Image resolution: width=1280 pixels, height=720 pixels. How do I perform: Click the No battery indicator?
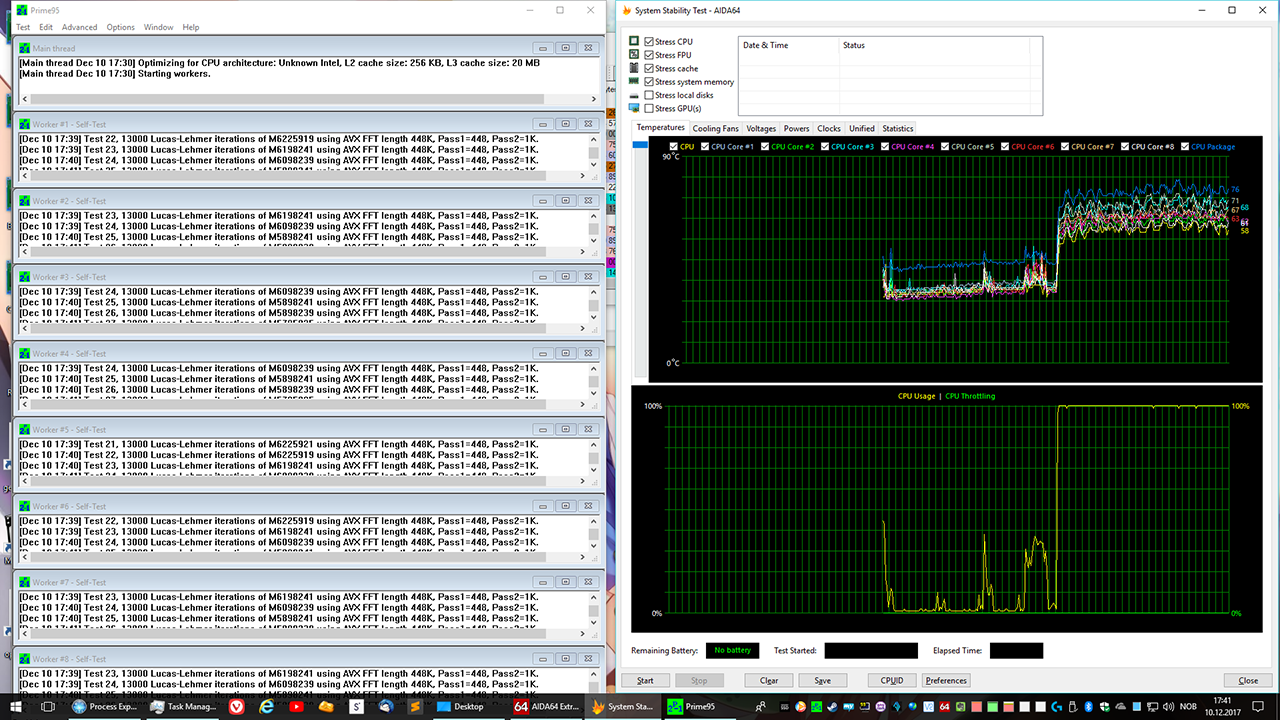[732, 651]
